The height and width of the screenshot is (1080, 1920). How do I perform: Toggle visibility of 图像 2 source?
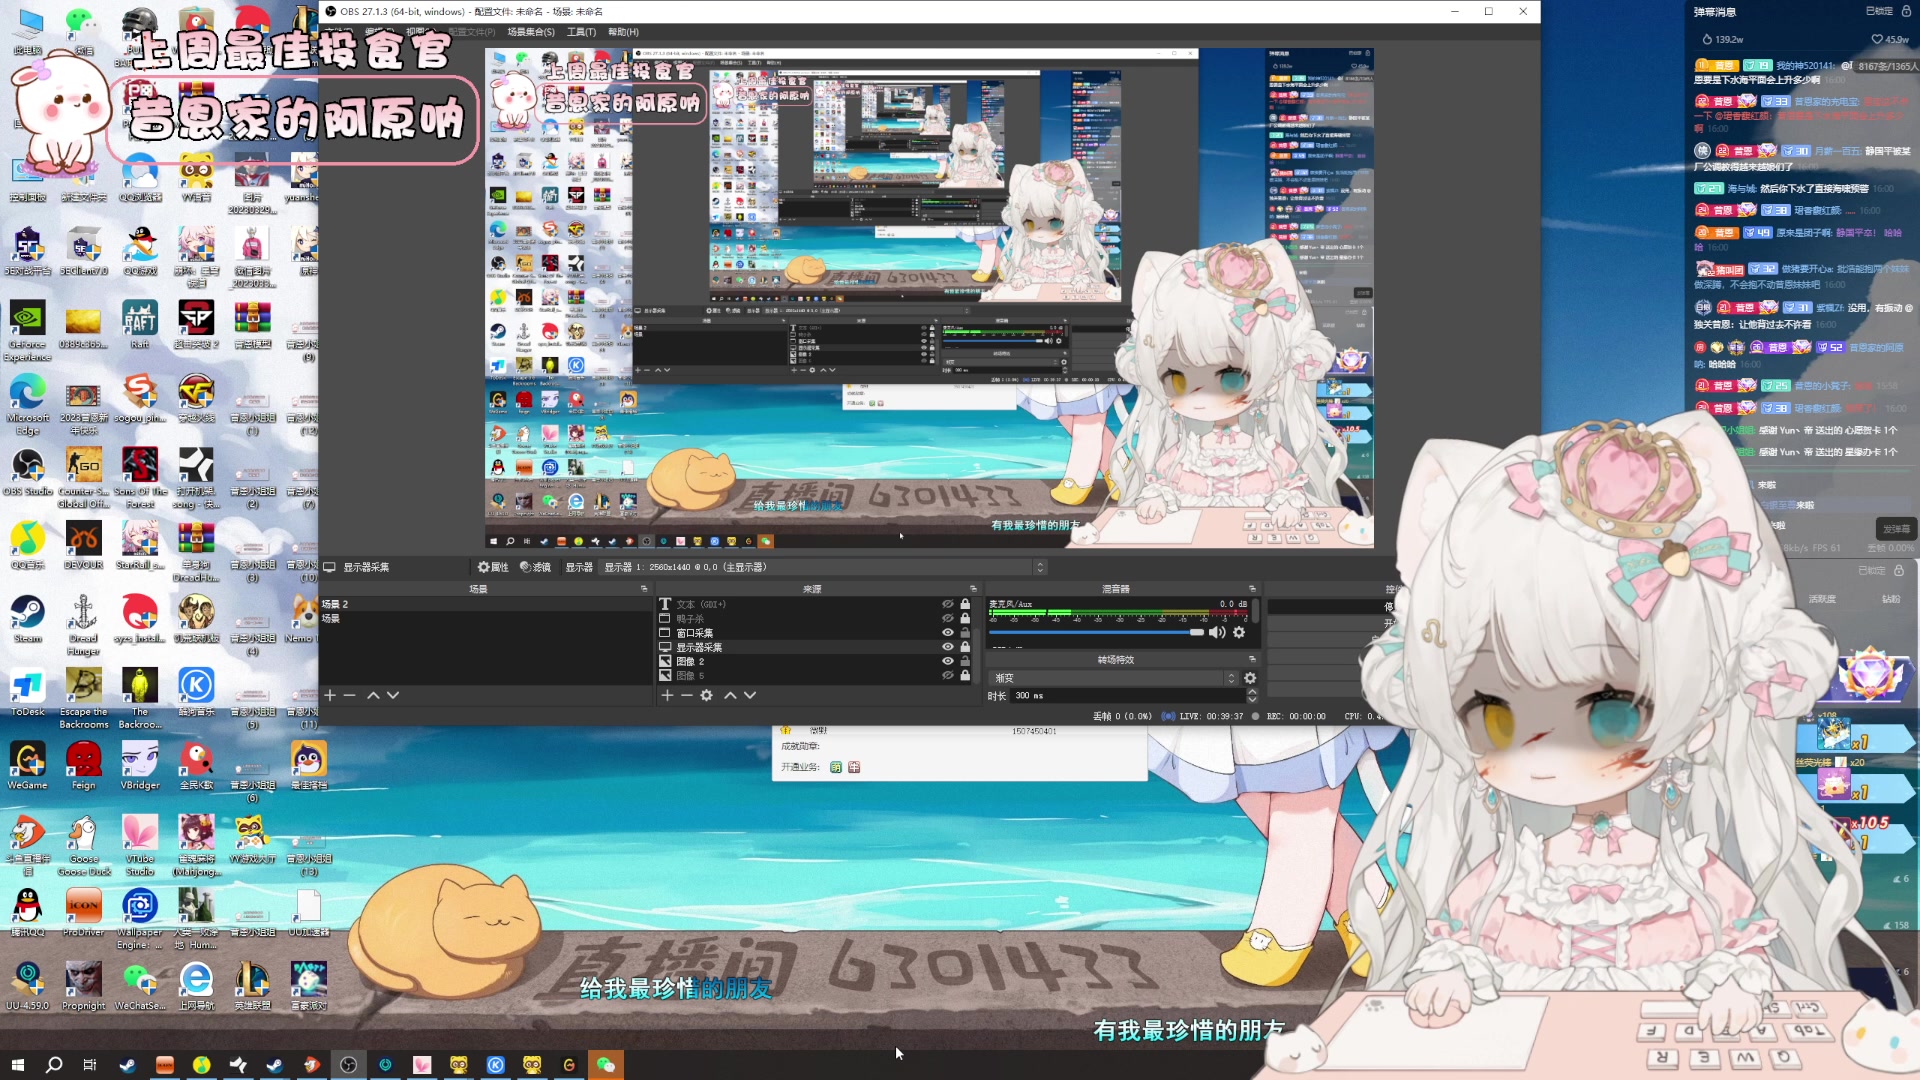[x=947, y=661]
